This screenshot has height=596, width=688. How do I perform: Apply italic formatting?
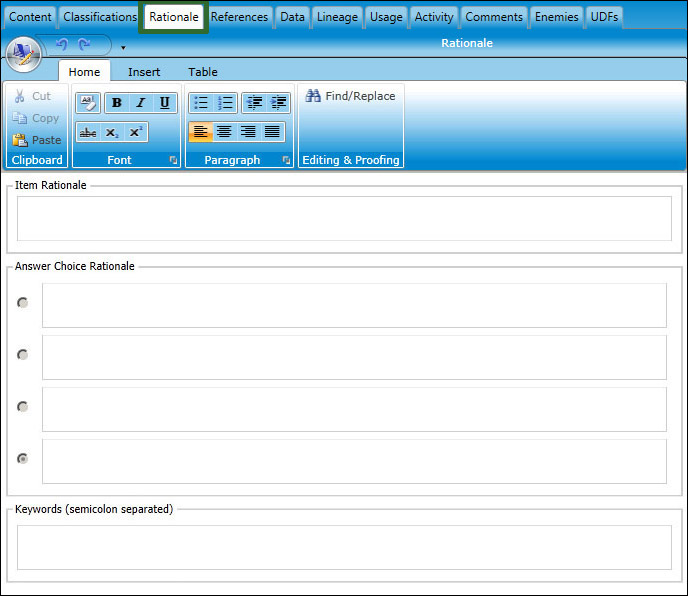click(140, 103)
